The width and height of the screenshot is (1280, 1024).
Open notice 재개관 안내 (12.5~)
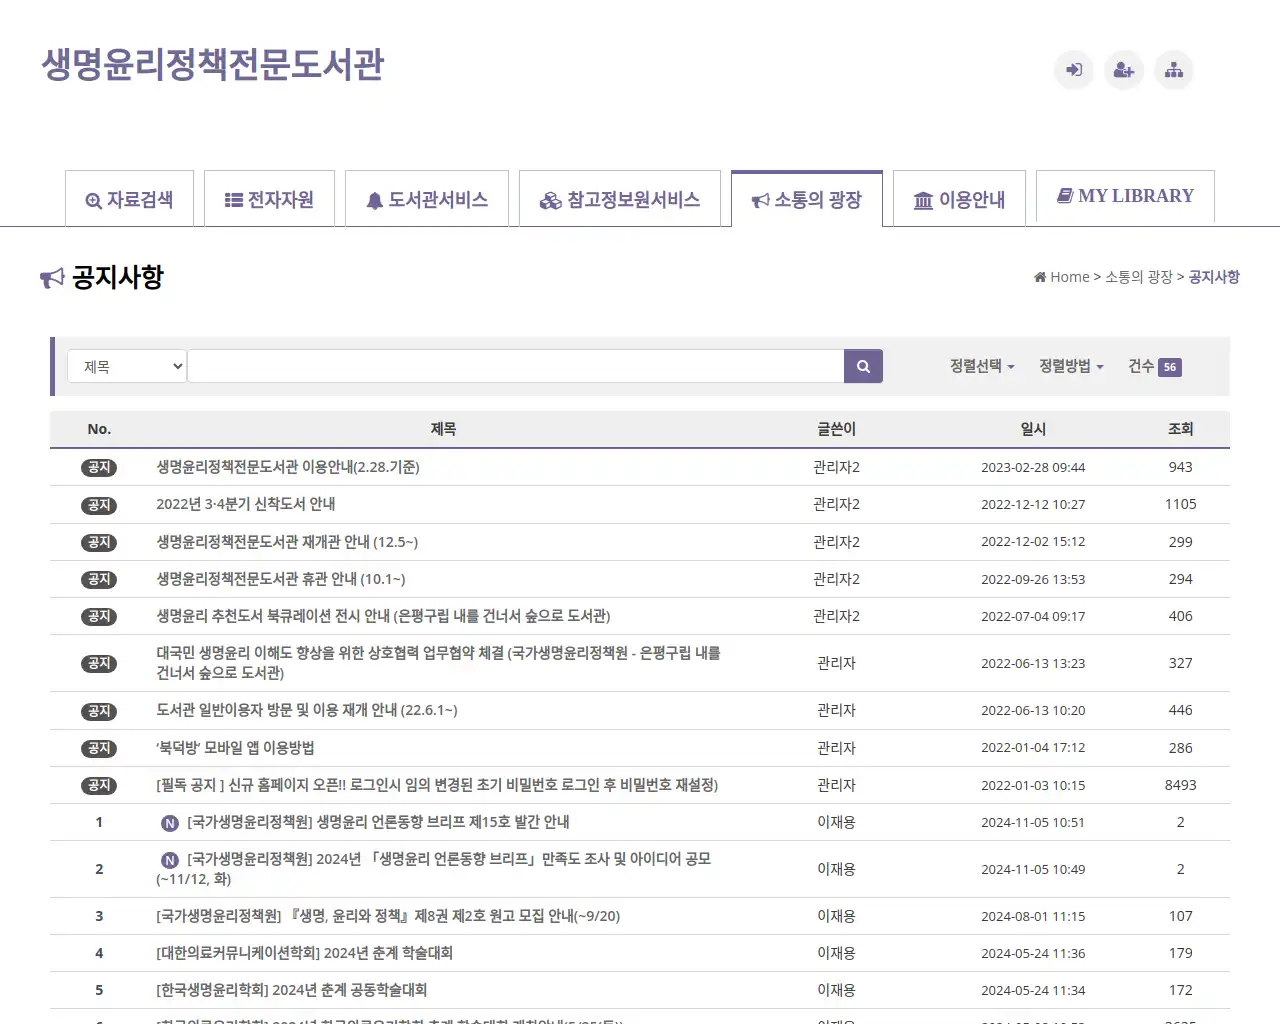pos(287,542)
